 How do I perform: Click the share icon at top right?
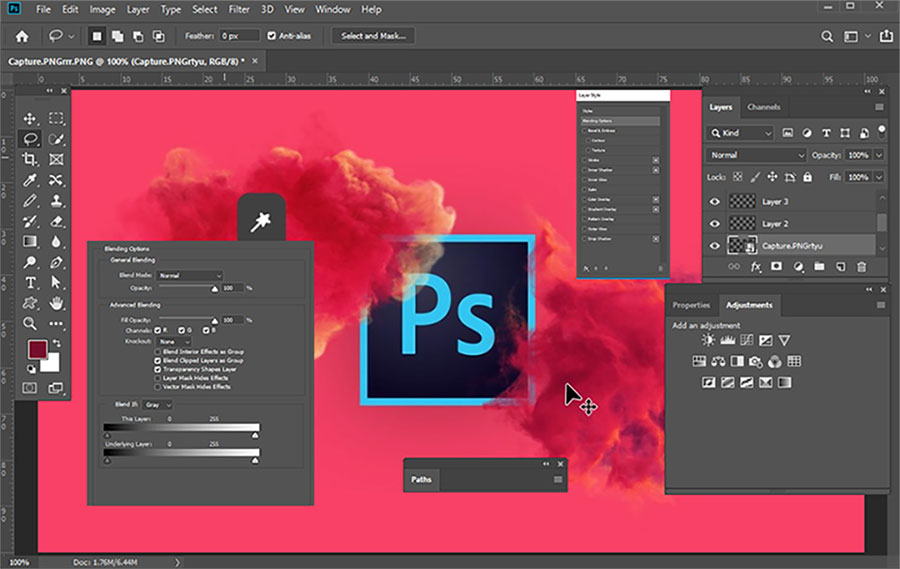click(886, 36)
